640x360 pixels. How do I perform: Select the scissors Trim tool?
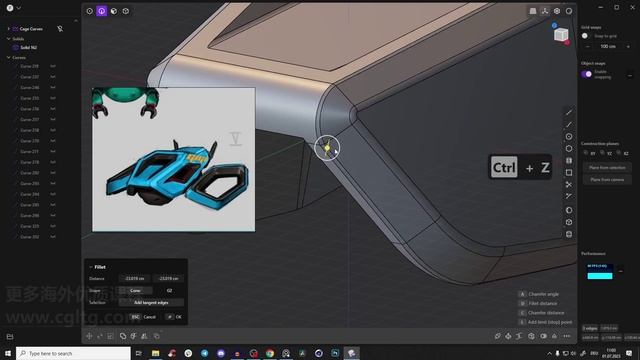tap(569, 184)
